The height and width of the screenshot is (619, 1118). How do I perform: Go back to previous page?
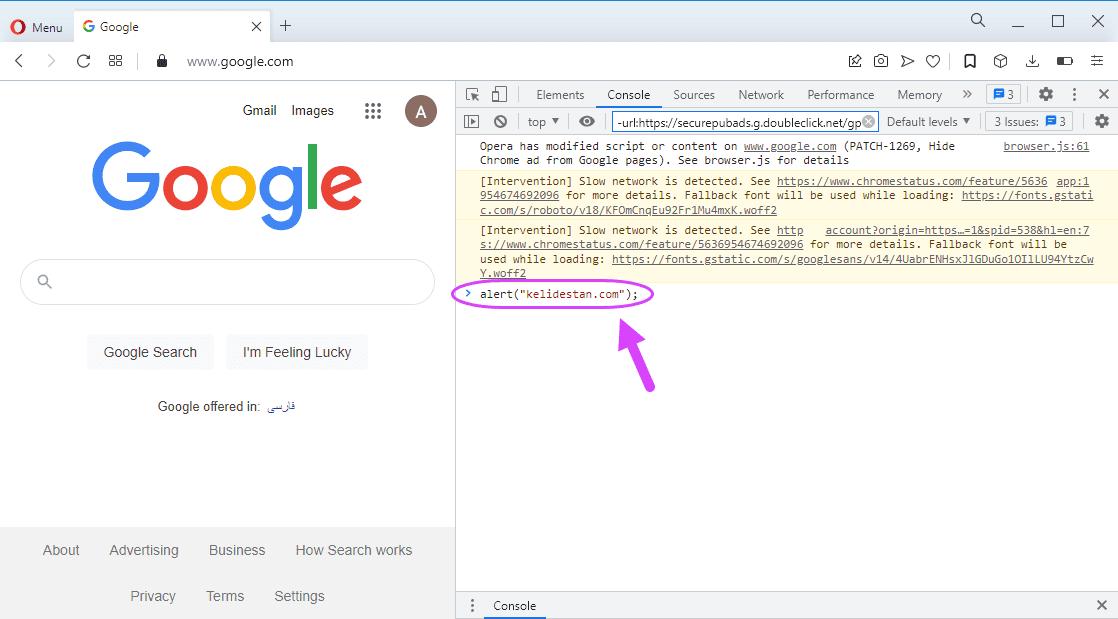click(x=19, y=61)
